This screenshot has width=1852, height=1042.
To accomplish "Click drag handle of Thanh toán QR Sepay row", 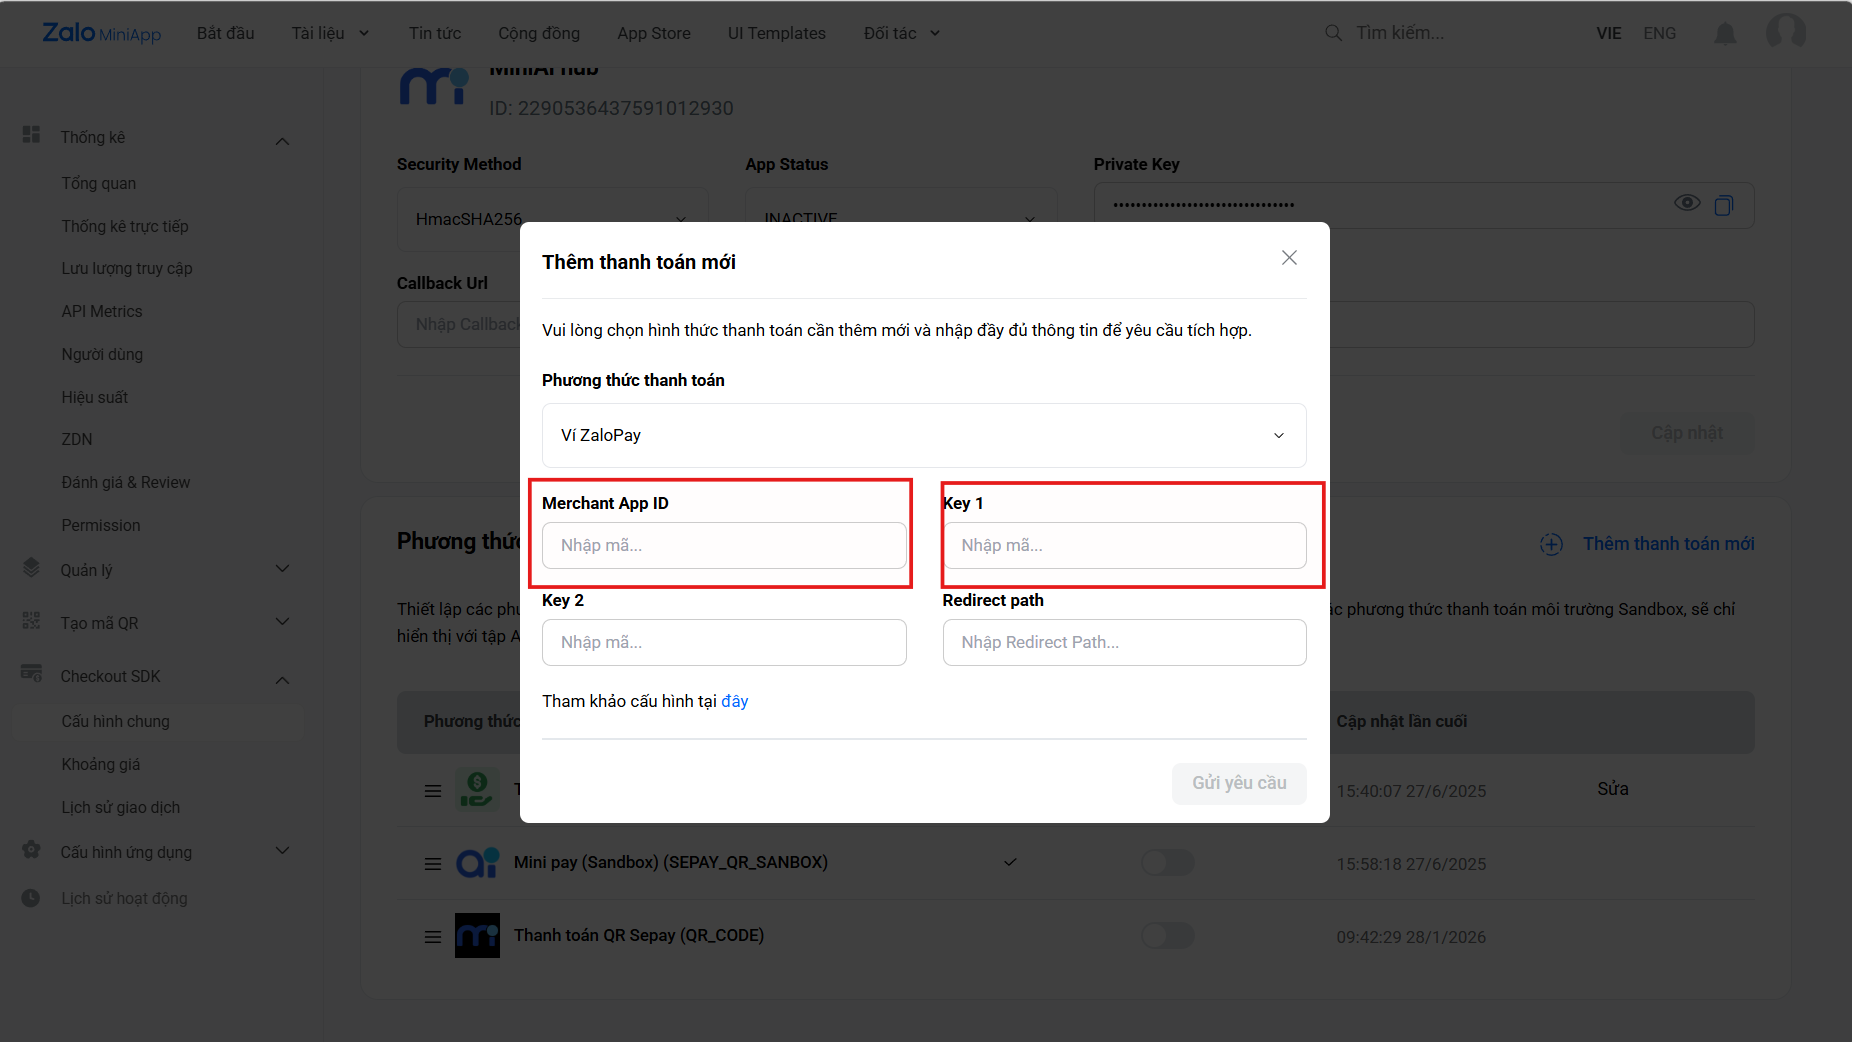I will click(433, 937).
